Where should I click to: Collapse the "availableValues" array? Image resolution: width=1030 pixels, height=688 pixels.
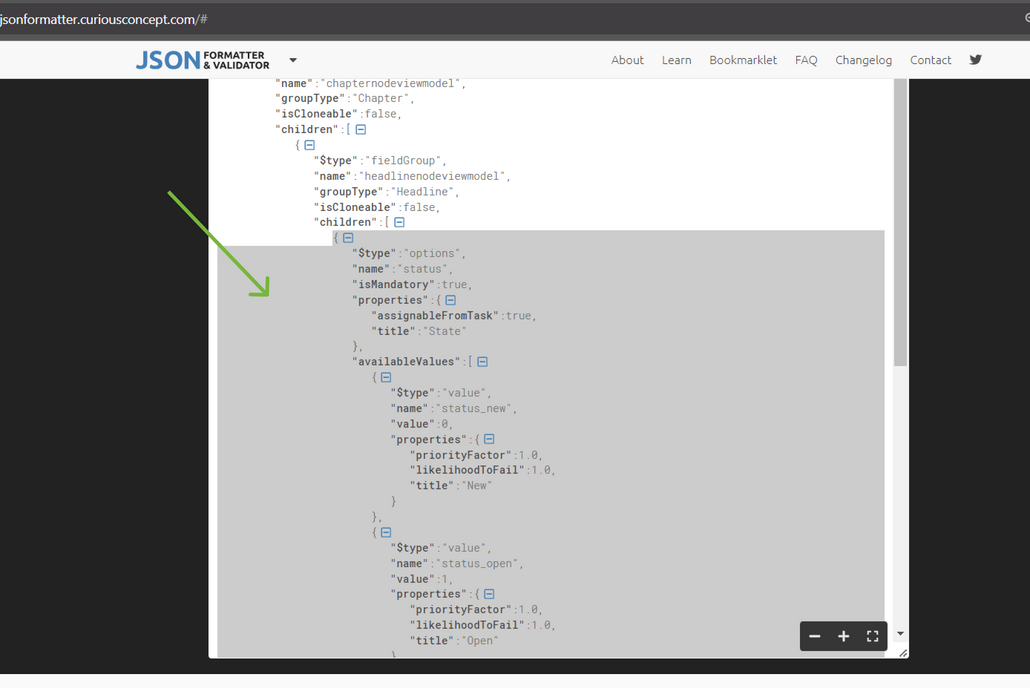click(x=482, y=361)
